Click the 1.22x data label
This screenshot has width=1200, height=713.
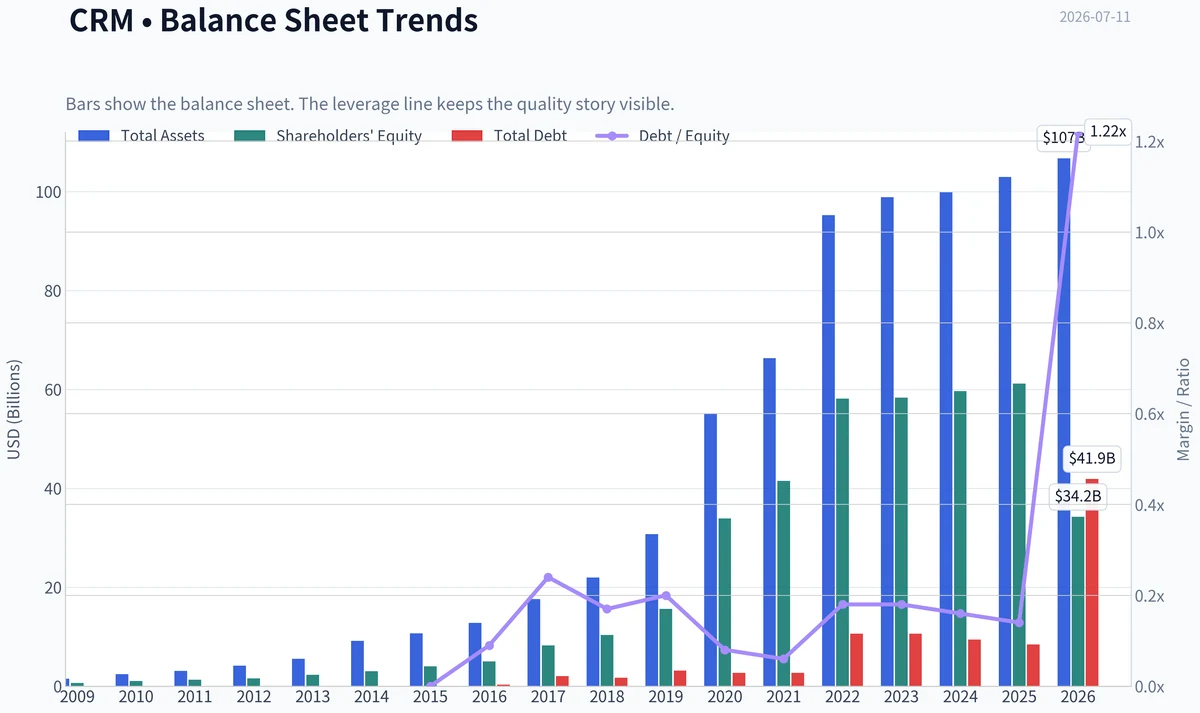[x=1108, y=131]
